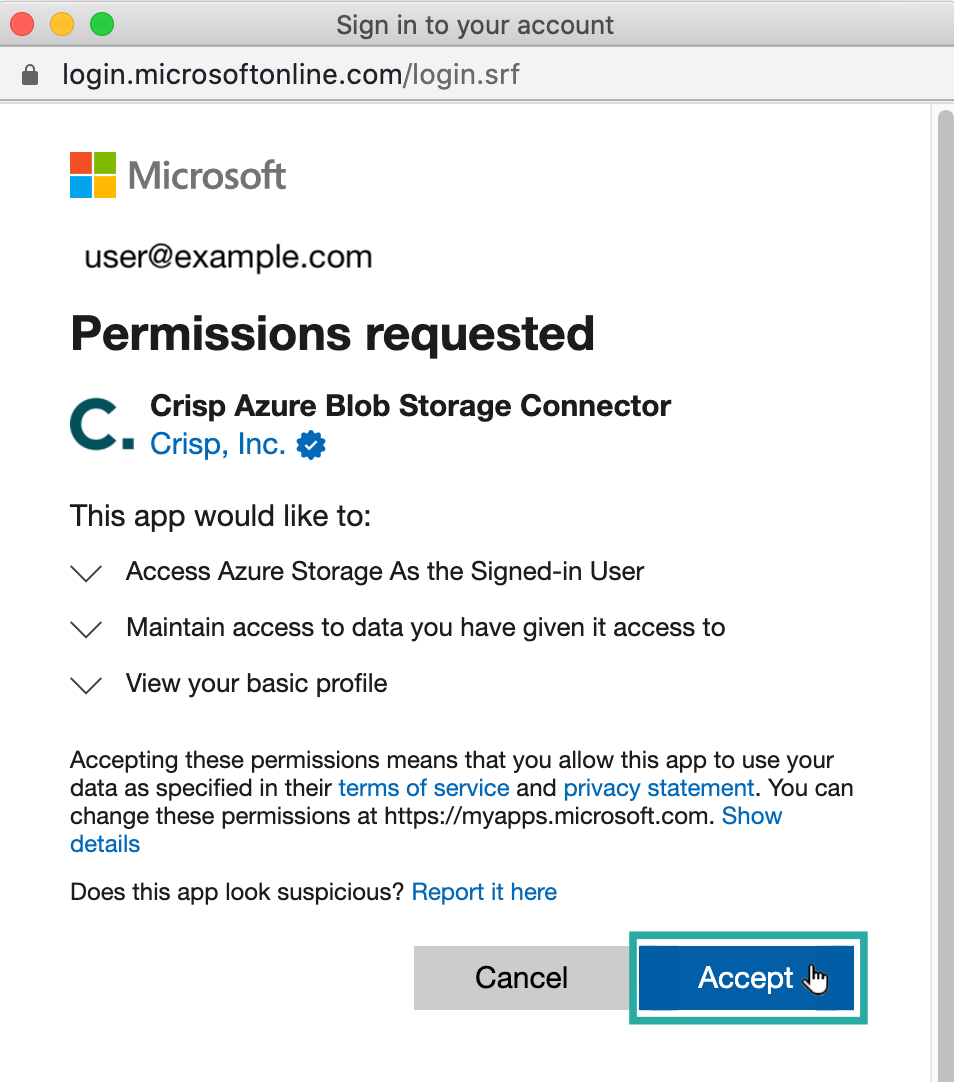Click the login.microsoftonline.com URL address field
954x1082 pixels.
click(290, 74)
